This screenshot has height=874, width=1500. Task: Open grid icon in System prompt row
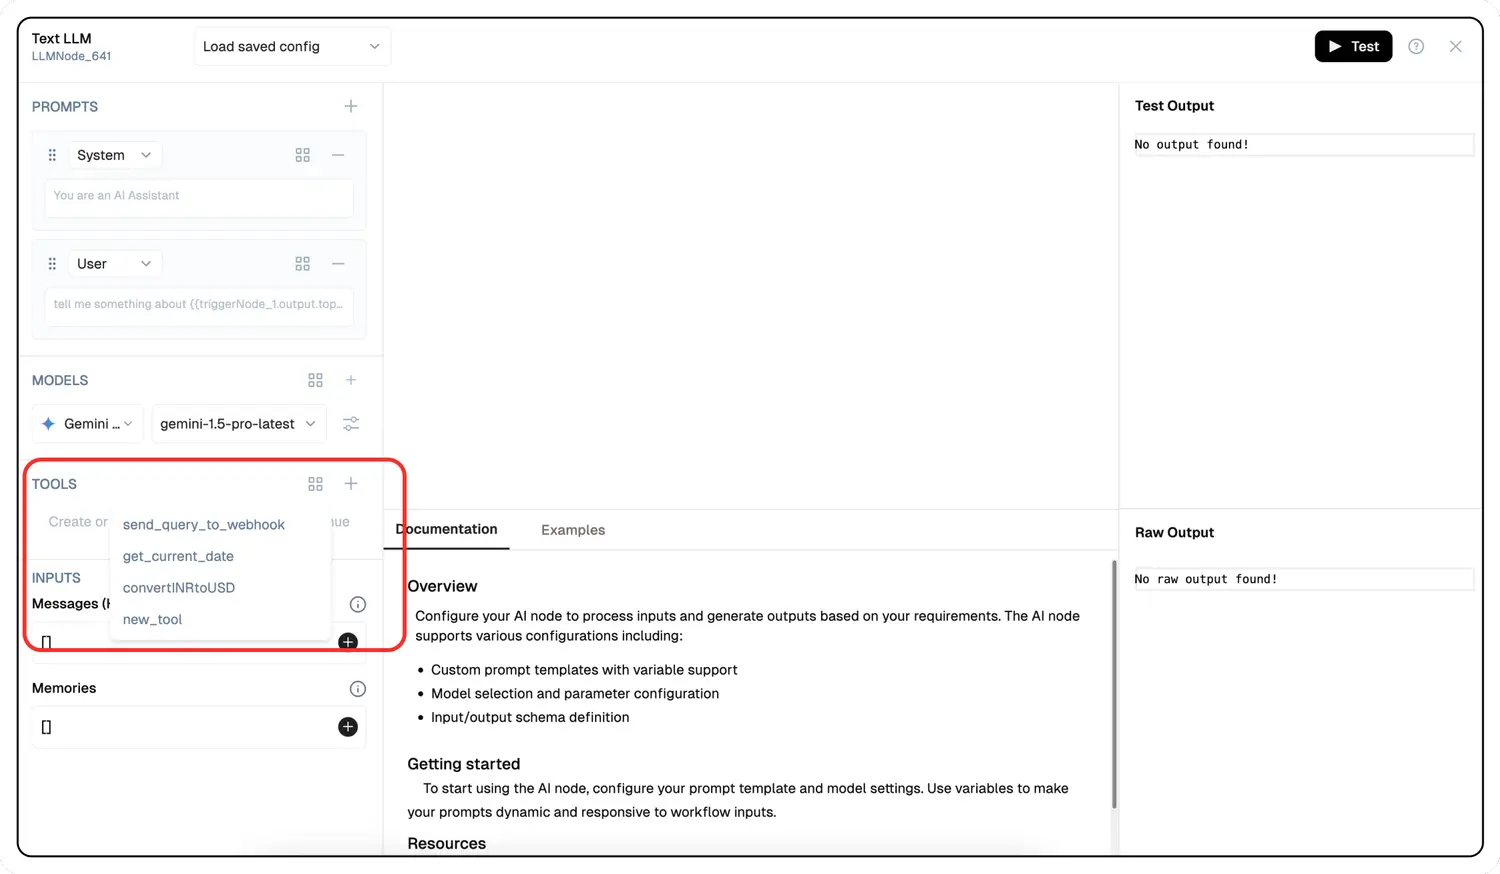click(302, 155)
